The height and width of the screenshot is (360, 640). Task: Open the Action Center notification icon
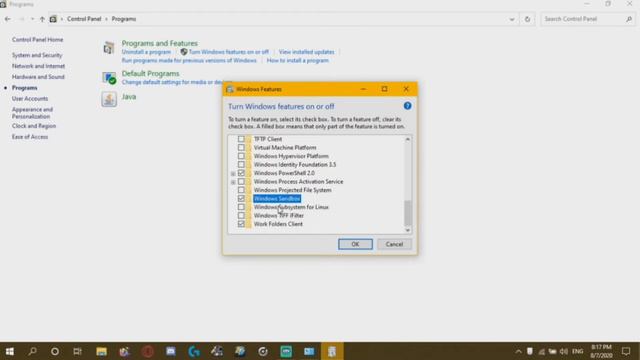[x=626, y=351]
